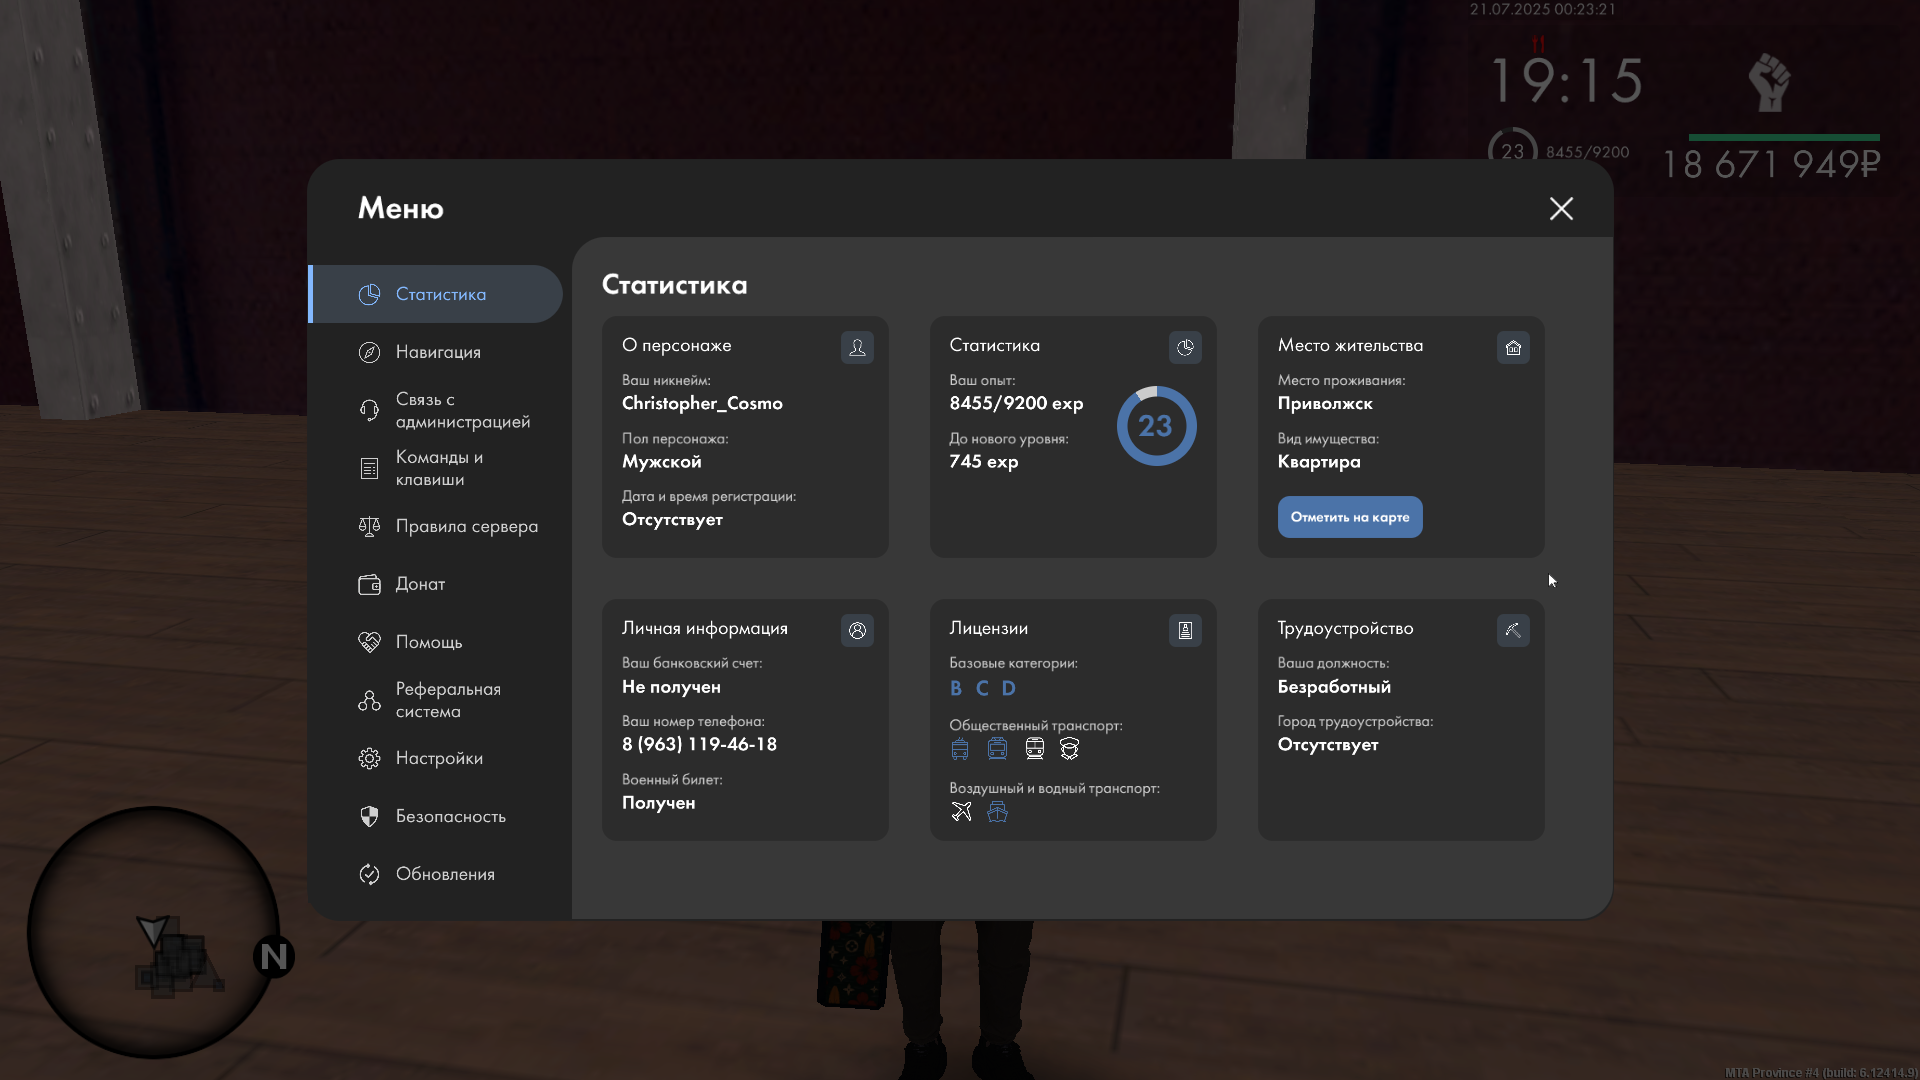This screenshot has width=1920, height=1080.
Task: Click license category B
Action: tap(956, 688)
